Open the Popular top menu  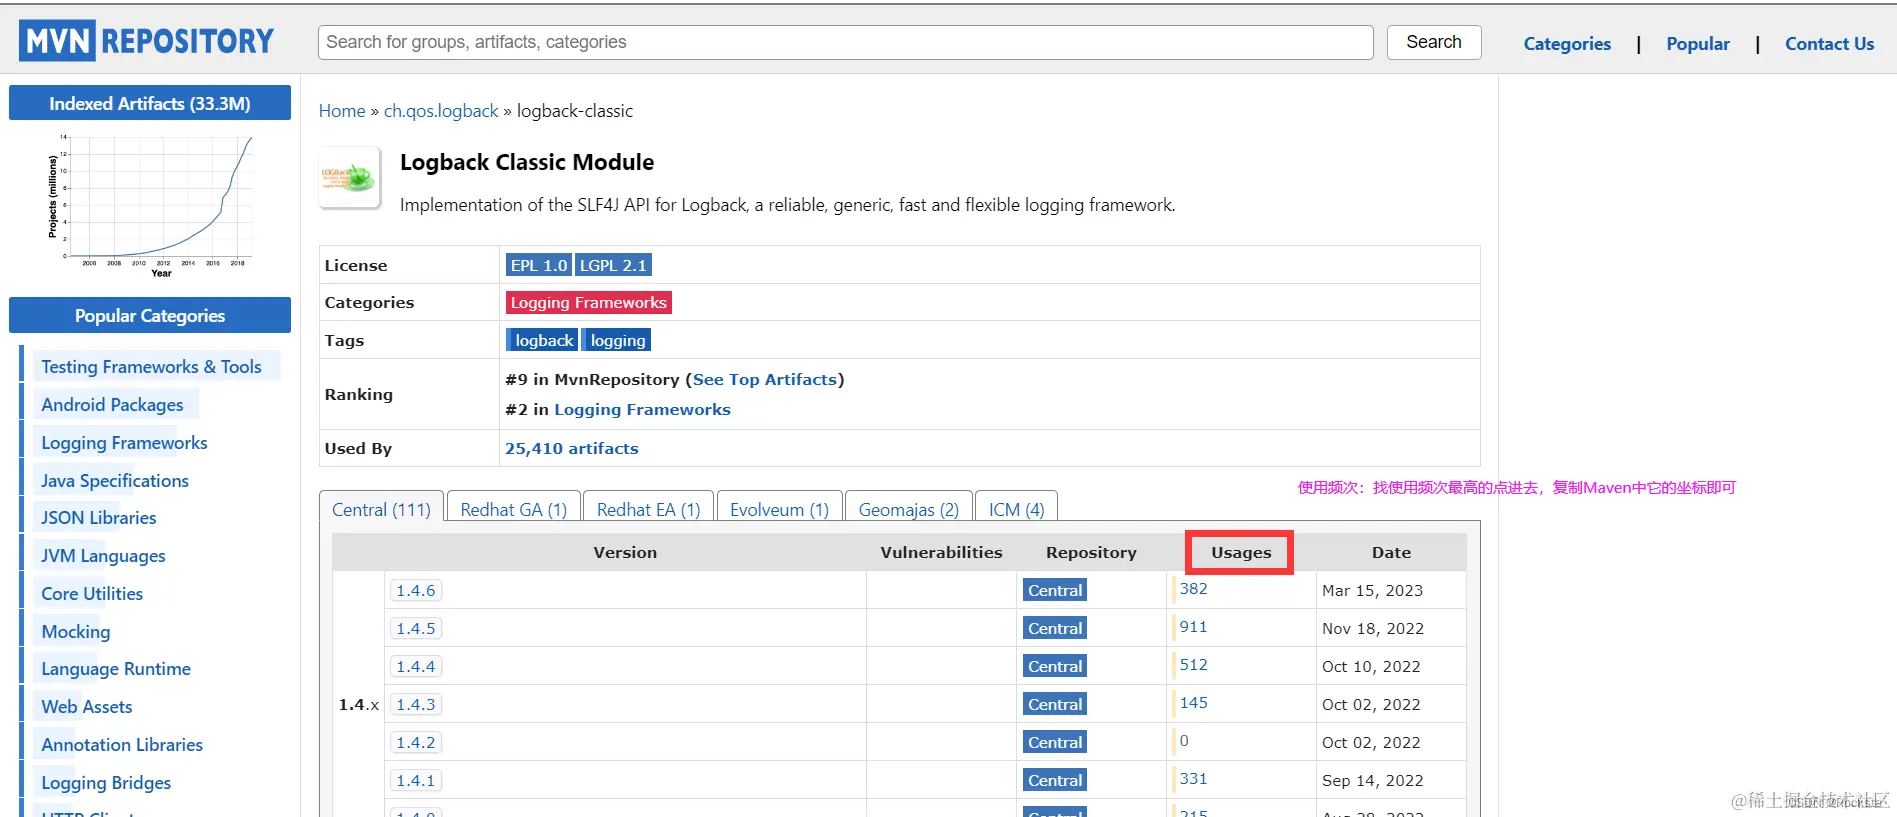1697,44
